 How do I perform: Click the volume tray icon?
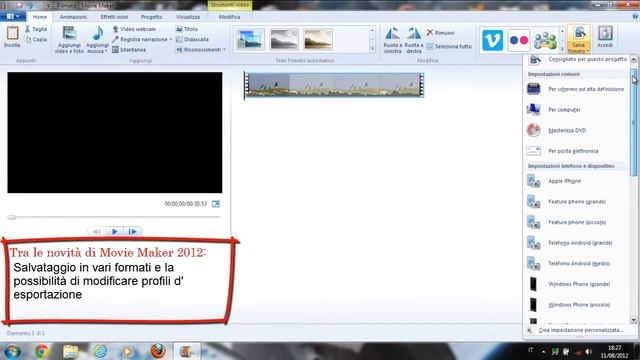click(x=588, y=351)
